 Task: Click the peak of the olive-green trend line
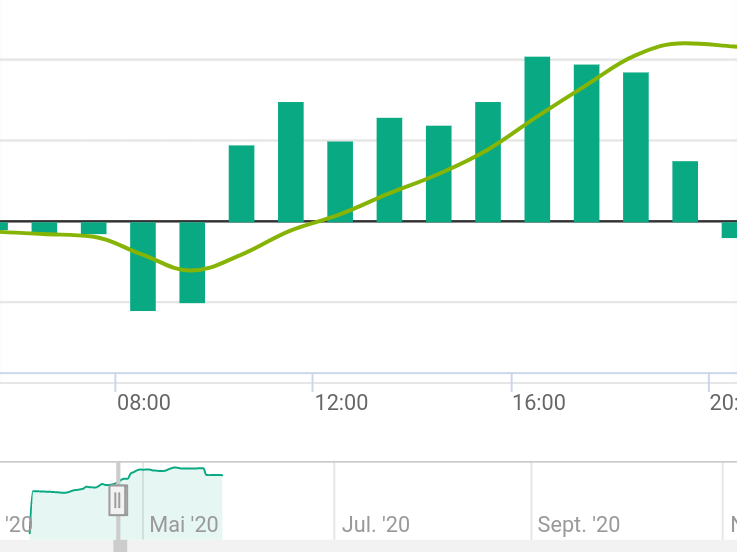pos(682,44)
